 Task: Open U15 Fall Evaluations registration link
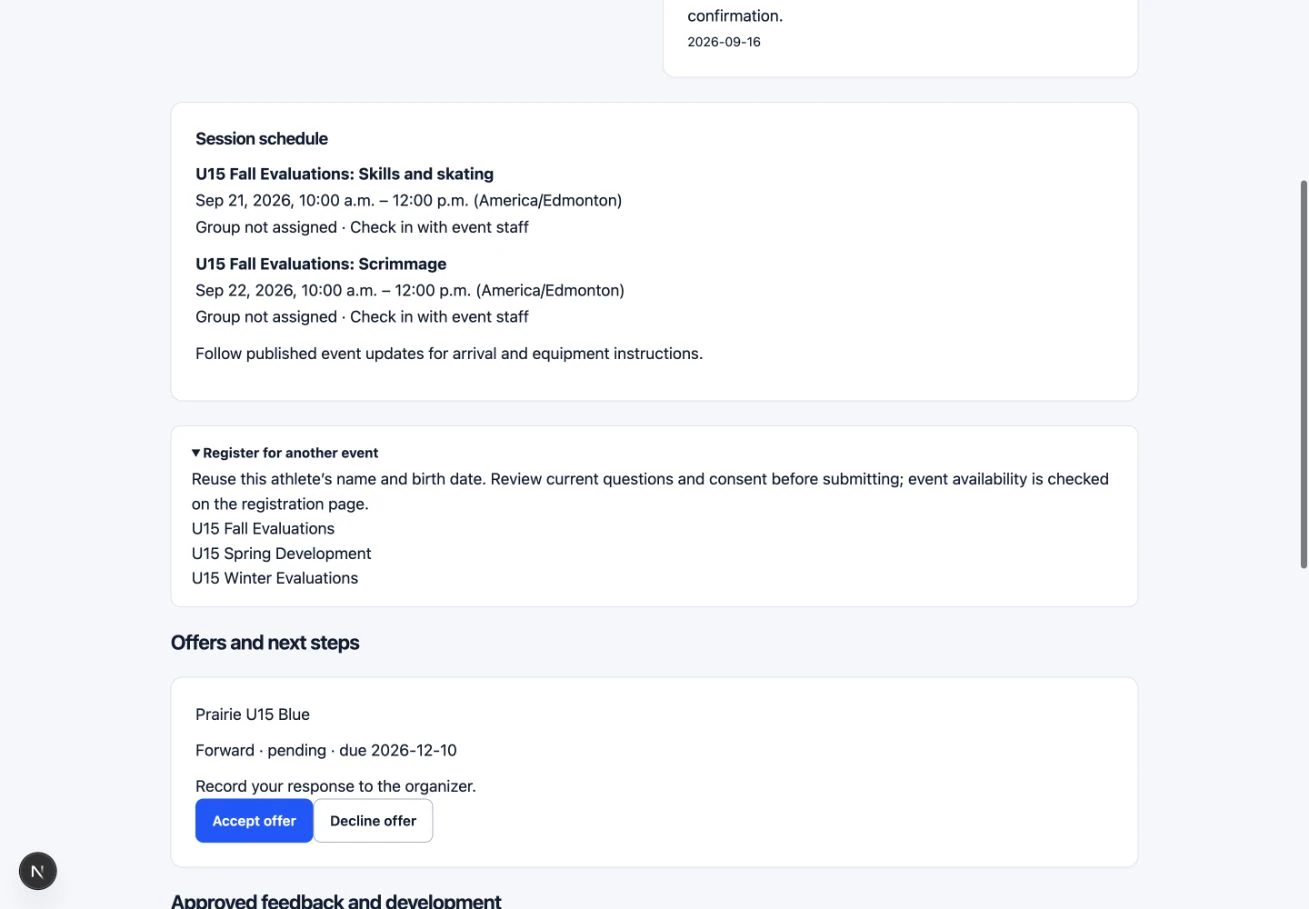[x=263, y=529]
